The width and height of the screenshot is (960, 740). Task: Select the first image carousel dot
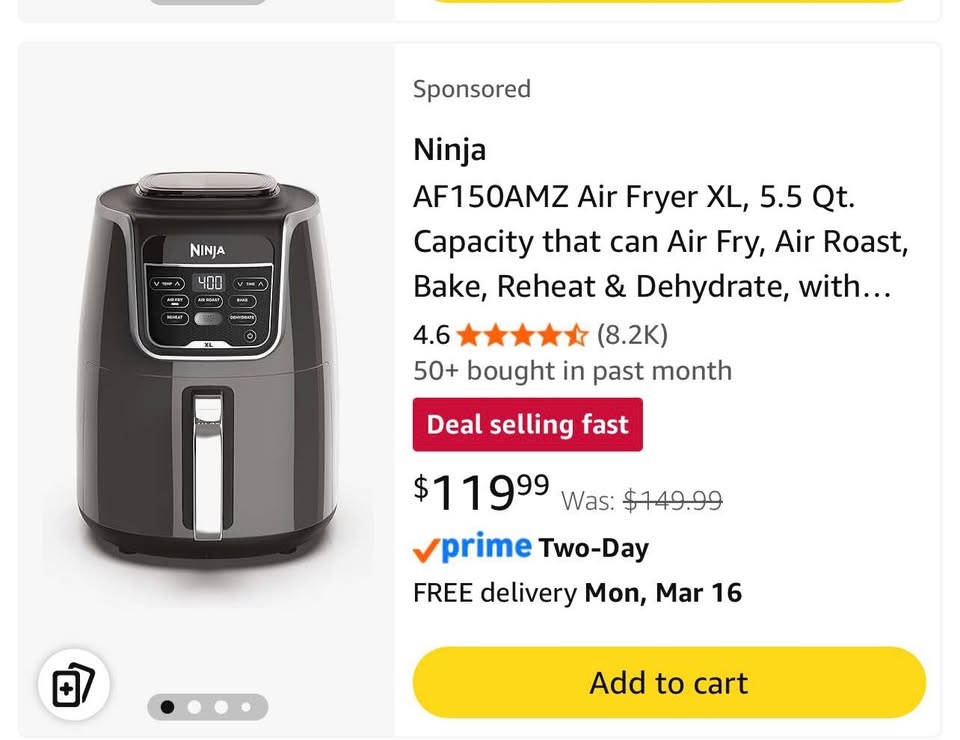pyautogui.click(x=168, y=707)
